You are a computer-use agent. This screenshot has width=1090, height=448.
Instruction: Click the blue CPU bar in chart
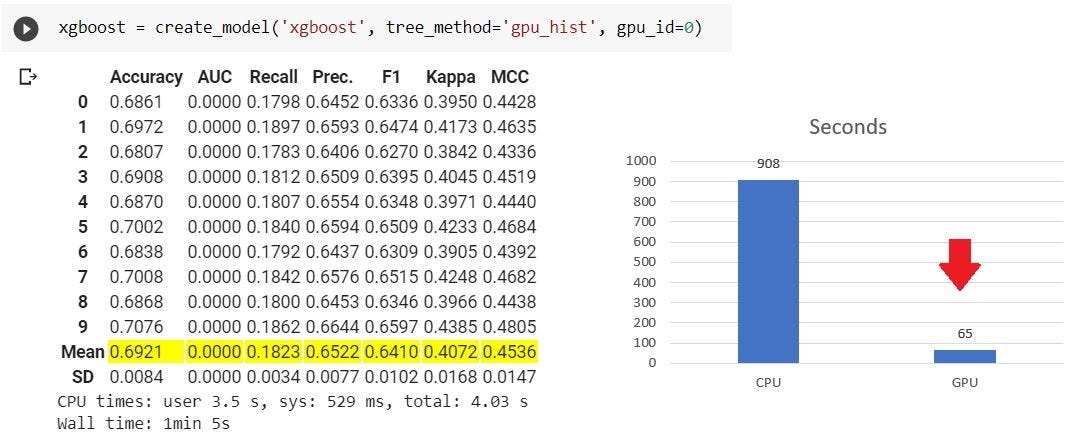tap(768, 271)
